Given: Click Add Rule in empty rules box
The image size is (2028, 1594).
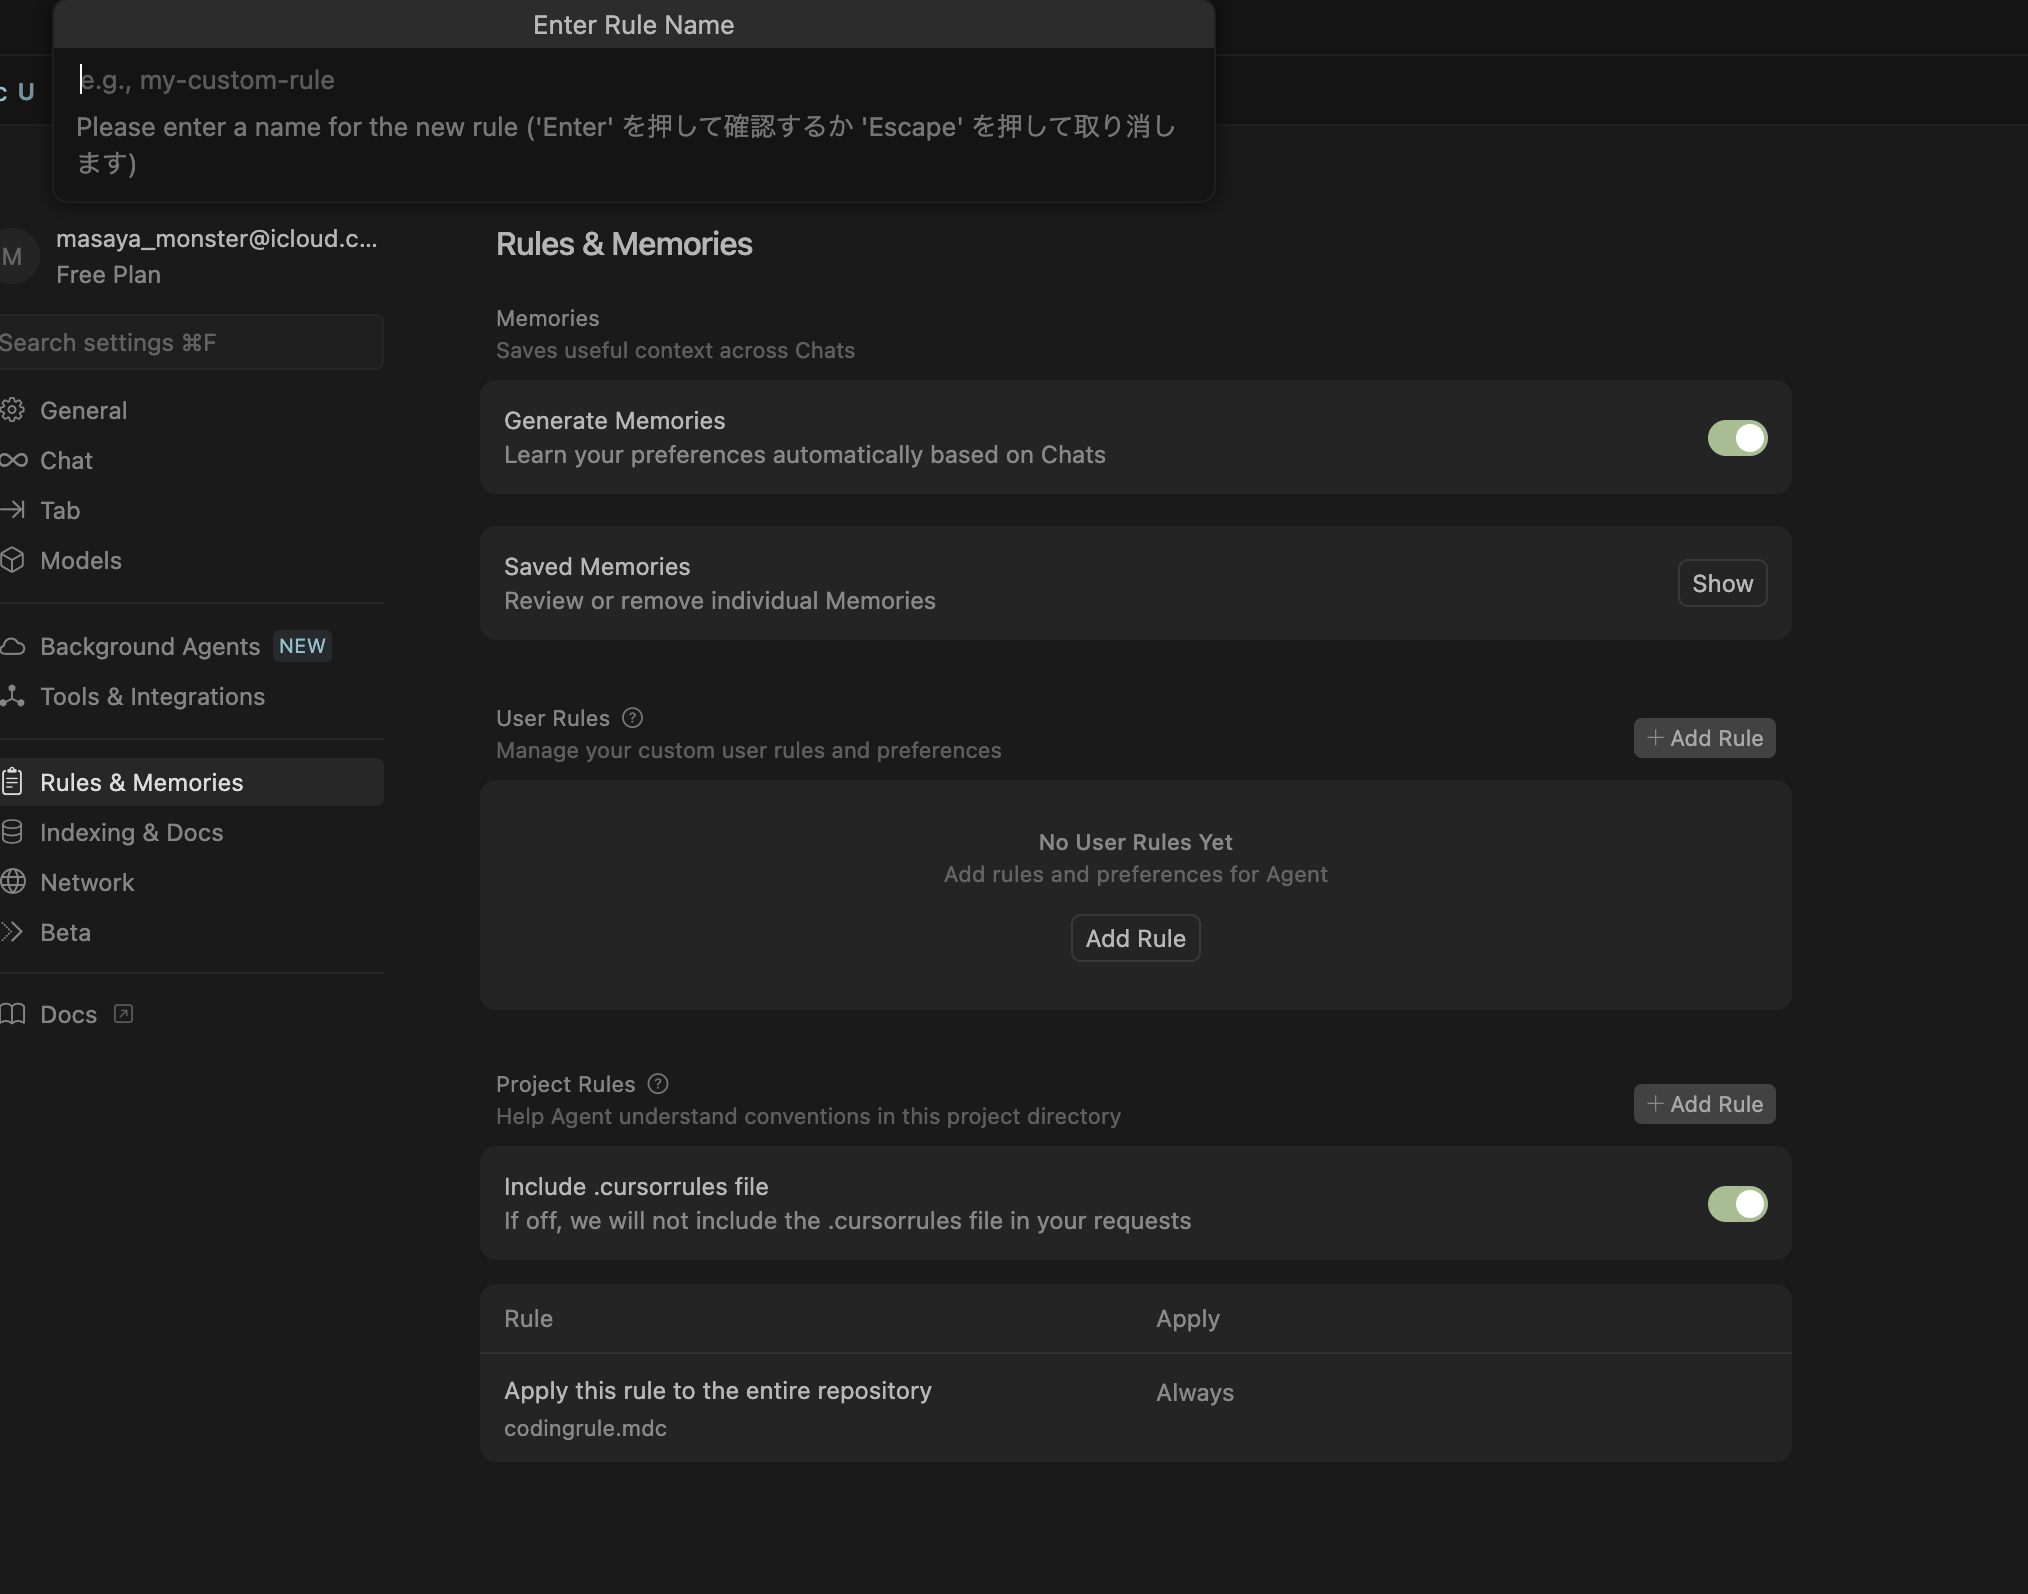Looking at the screenshot, I should point(1135,938).
